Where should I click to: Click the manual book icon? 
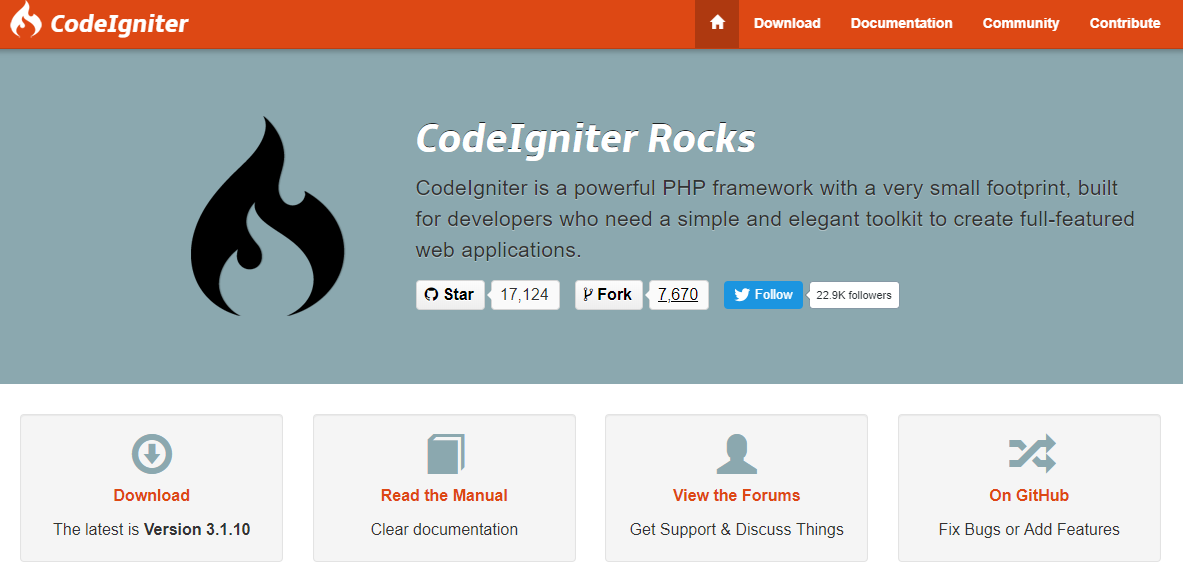pyautogui.click(x=445, y=454)
